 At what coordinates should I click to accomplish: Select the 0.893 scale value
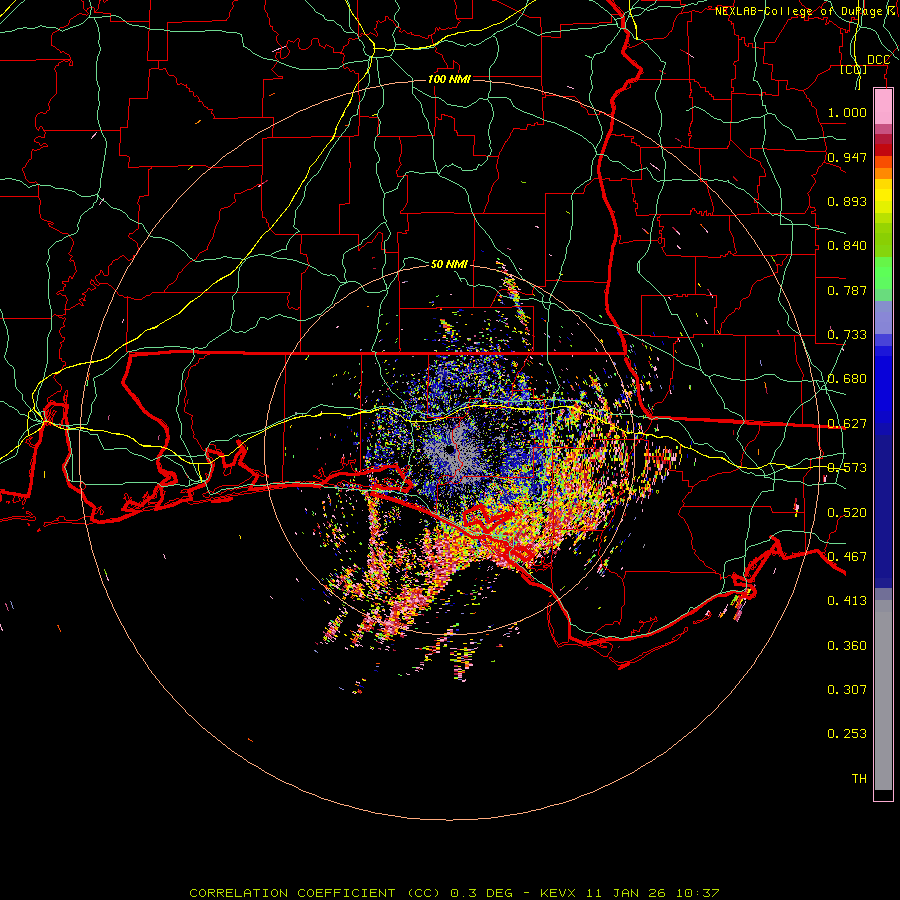(847, 201)
